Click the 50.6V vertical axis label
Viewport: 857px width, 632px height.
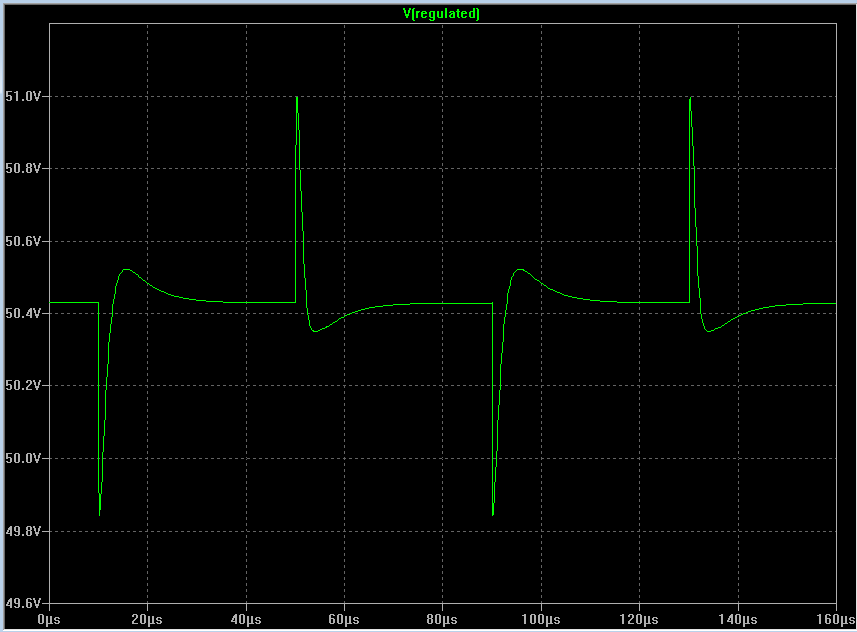(x=23, y=241)
